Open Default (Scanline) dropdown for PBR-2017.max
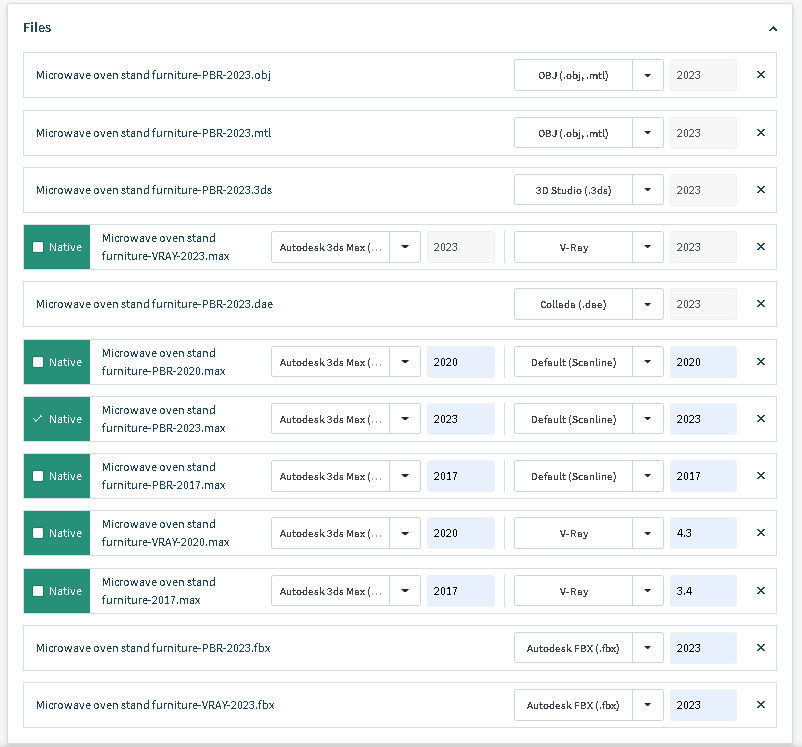 click(x=648, y=476)
